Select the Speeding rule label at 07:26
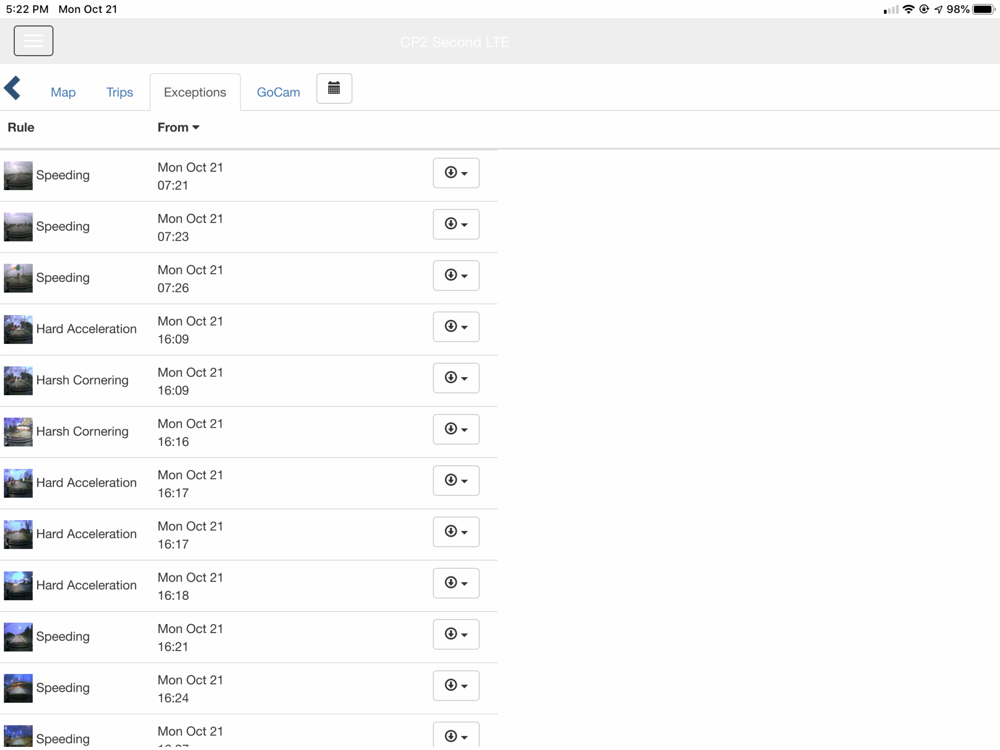Viewport: 1000px width, 750px height. (x=62, y=278)
